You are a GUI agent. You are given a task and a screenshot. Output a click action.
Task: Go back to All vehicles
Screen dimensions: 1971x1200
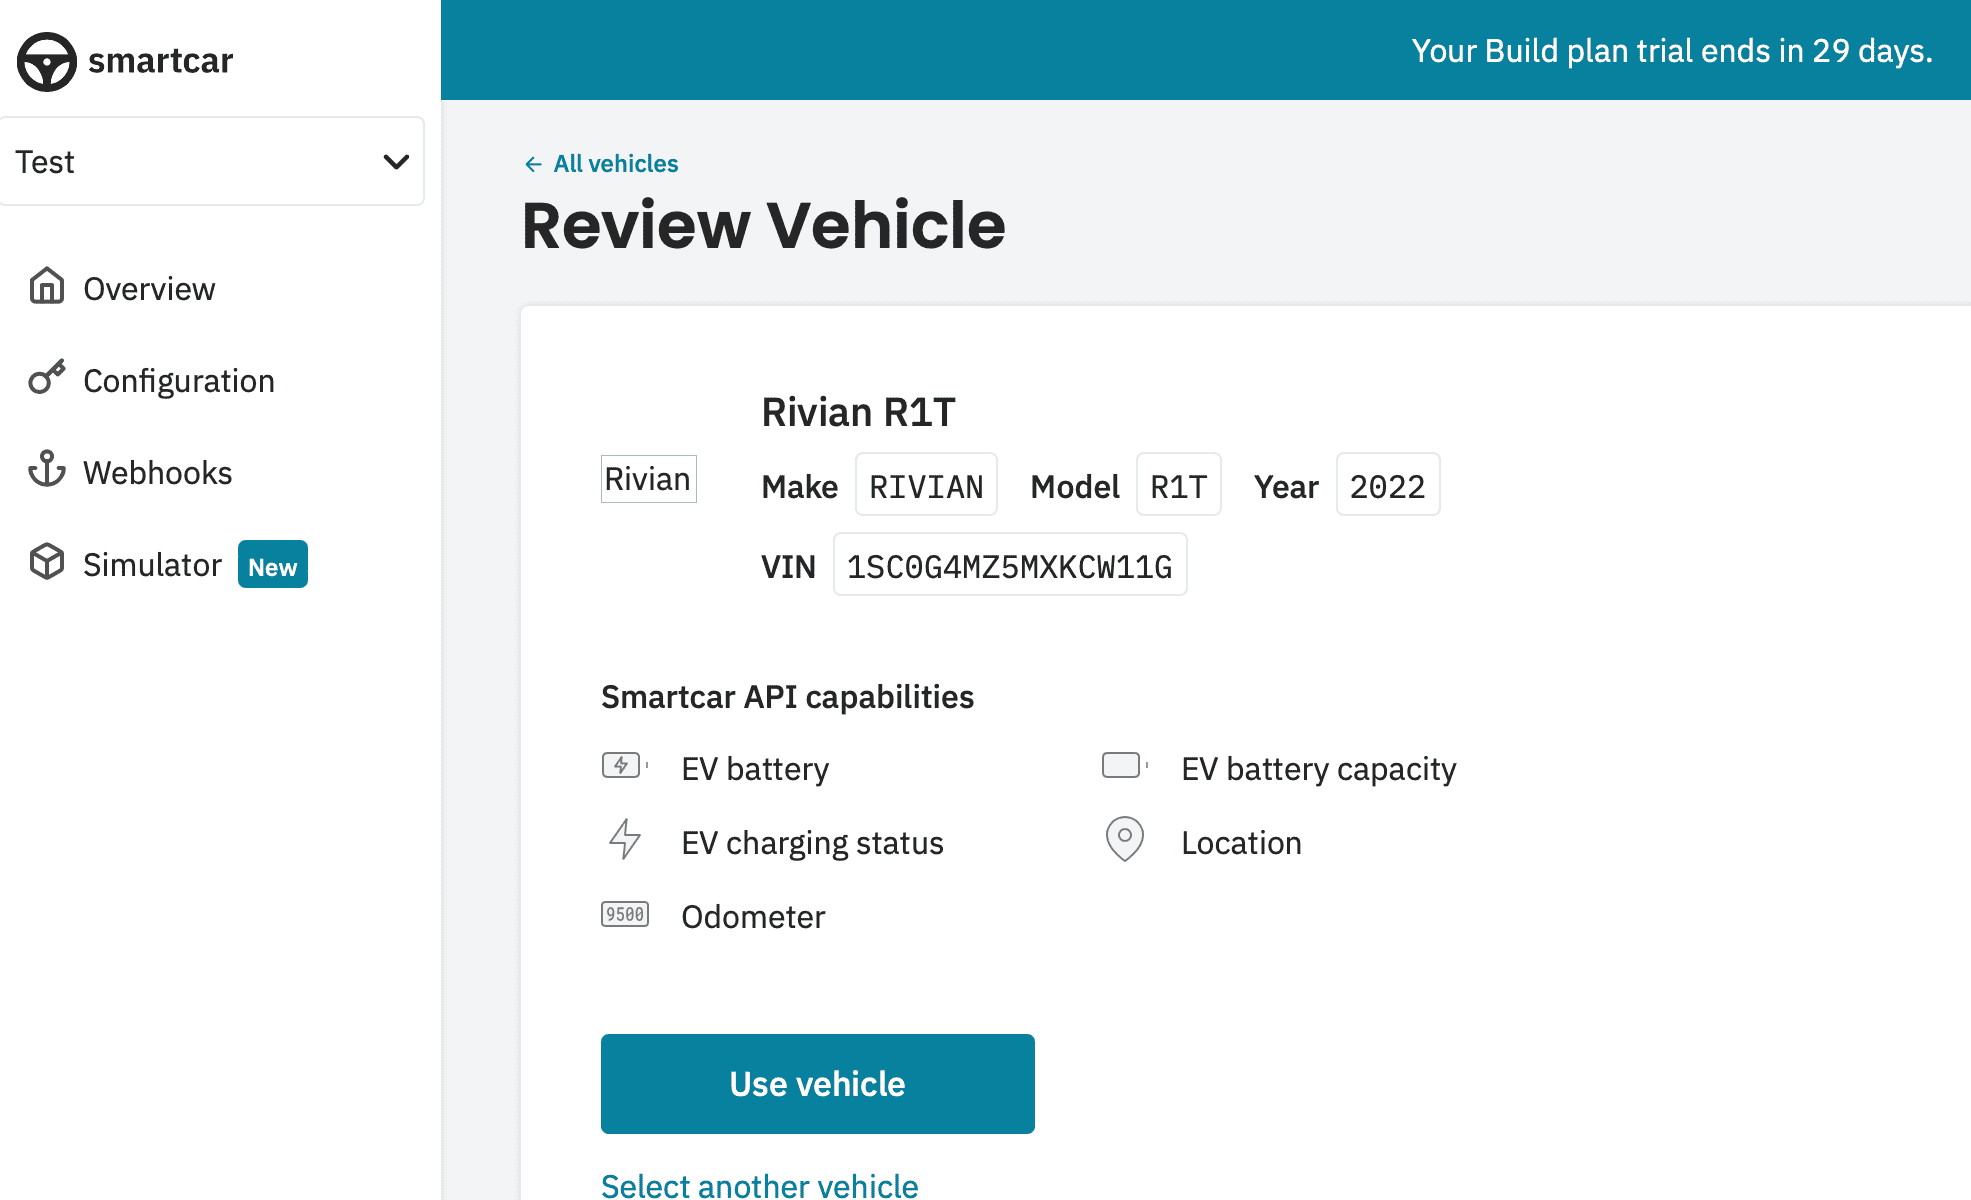[616, 164]
